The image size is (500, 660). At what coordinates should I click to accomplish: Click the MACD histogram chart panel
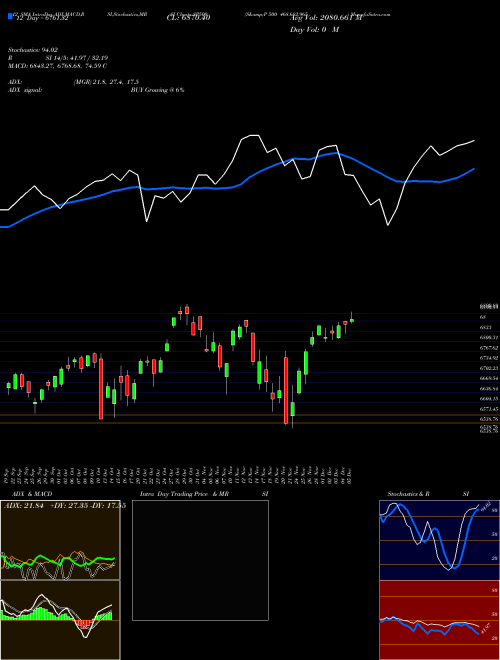click(60, 620)
